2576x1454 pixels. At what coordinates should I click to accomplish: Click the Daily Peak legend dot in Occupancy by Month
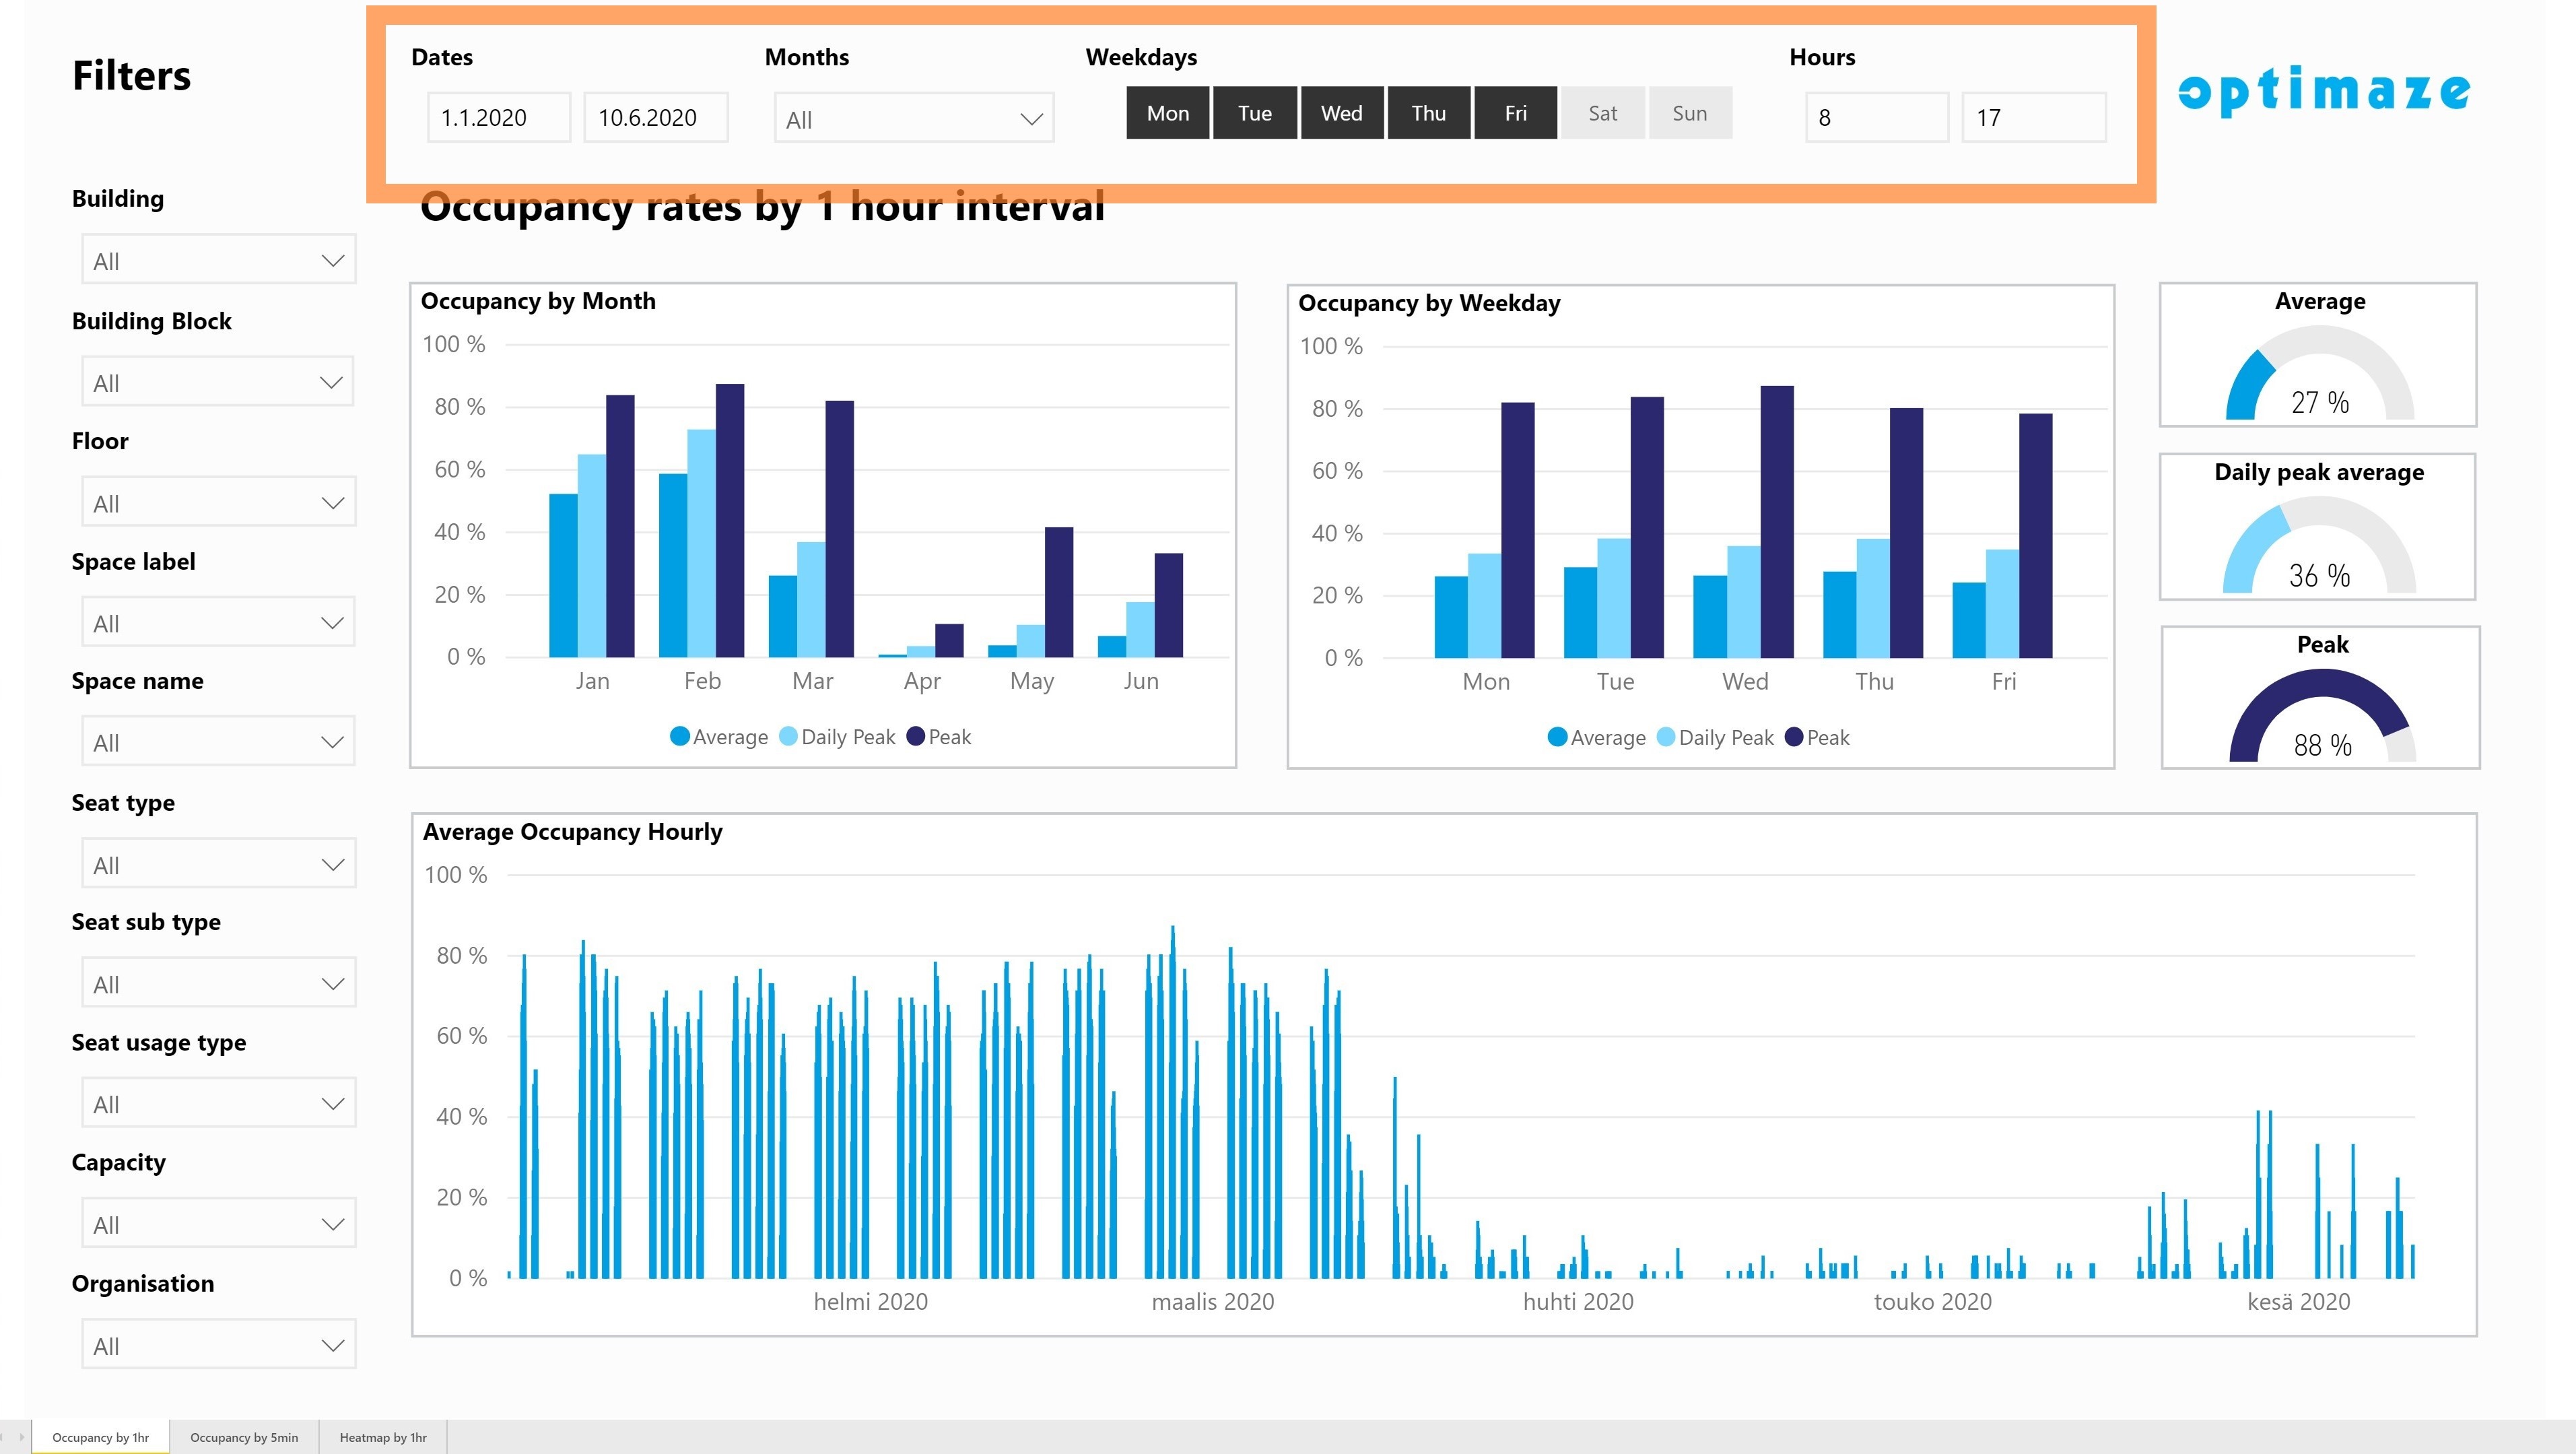788,737
